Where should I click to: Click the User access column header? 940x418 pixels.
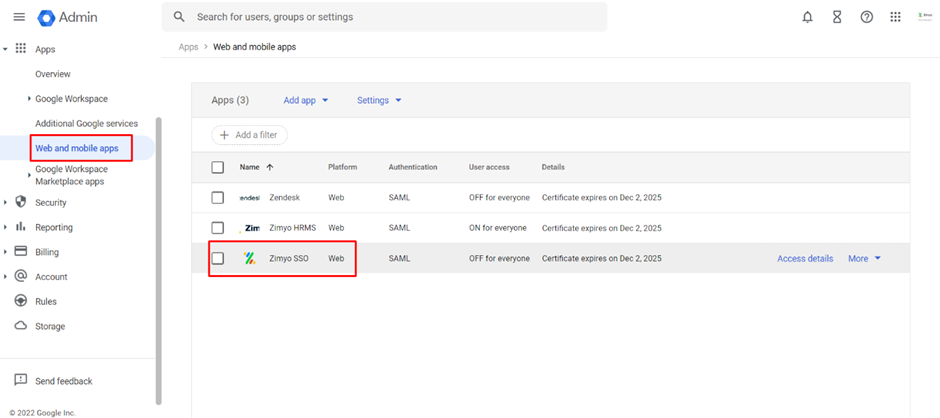click(x=489, y=167)
